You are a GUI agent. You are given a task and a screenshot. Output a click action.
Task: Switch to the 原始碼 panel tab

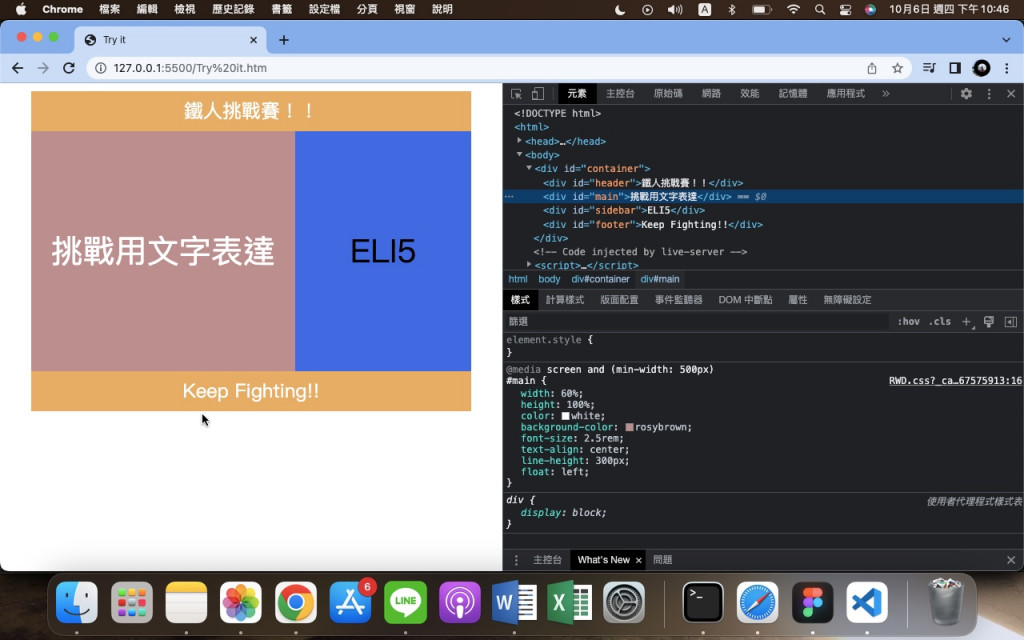[667, 93]
